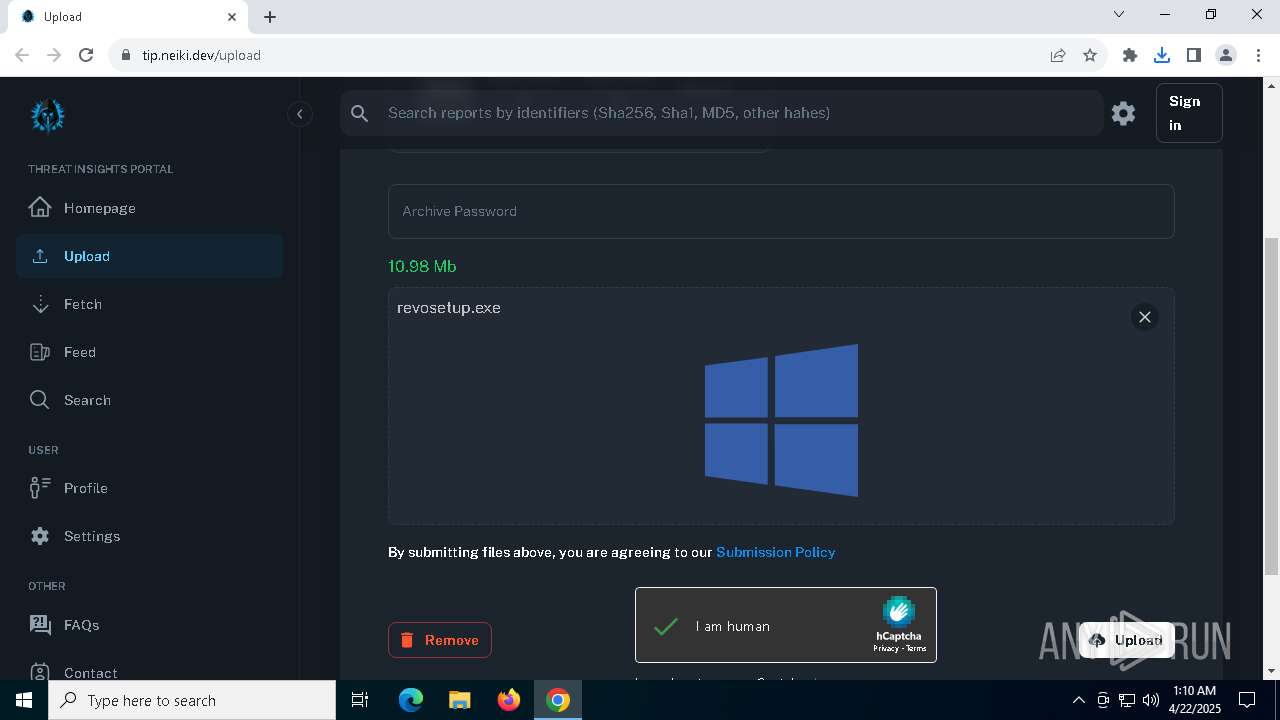The height and width of the screenshot is (720, 1280).
Task: Select the Upload sidebar item
Action: (150, 256)
